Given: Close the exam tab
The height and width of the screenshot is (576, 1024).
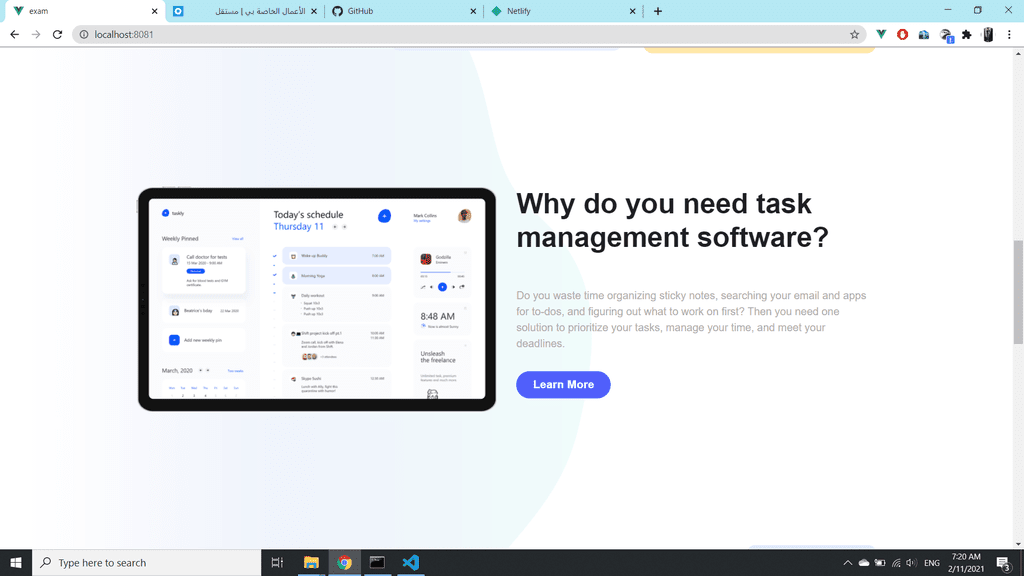Looking at the screenshot, I should point(155,11).
